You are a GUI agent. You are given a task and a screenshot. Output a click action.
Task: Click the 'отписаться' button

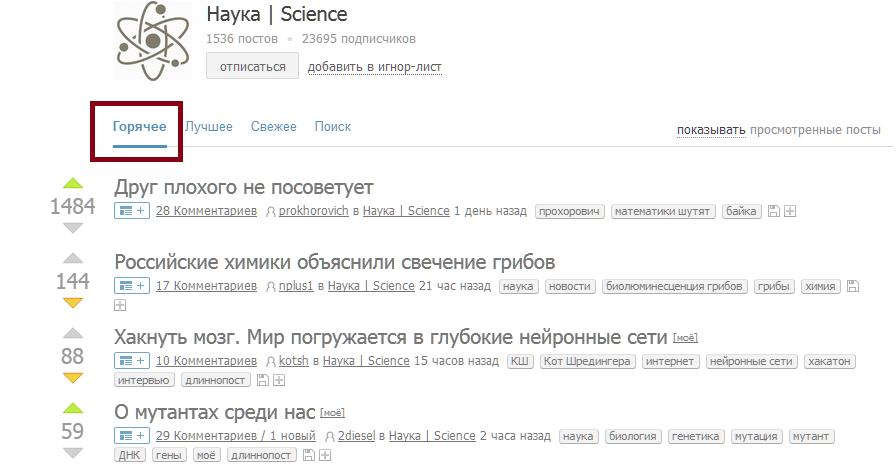point(253,66)
